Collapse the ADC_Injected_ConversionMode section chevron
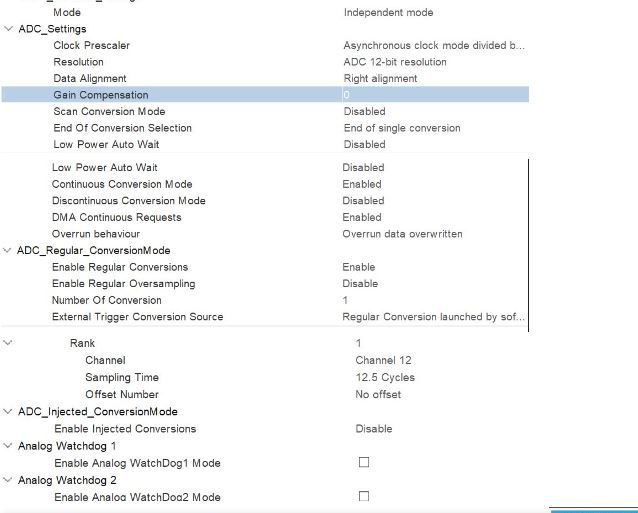Viewport: 638px width, 513px height. pyautogui.click(x=7, y=412)
